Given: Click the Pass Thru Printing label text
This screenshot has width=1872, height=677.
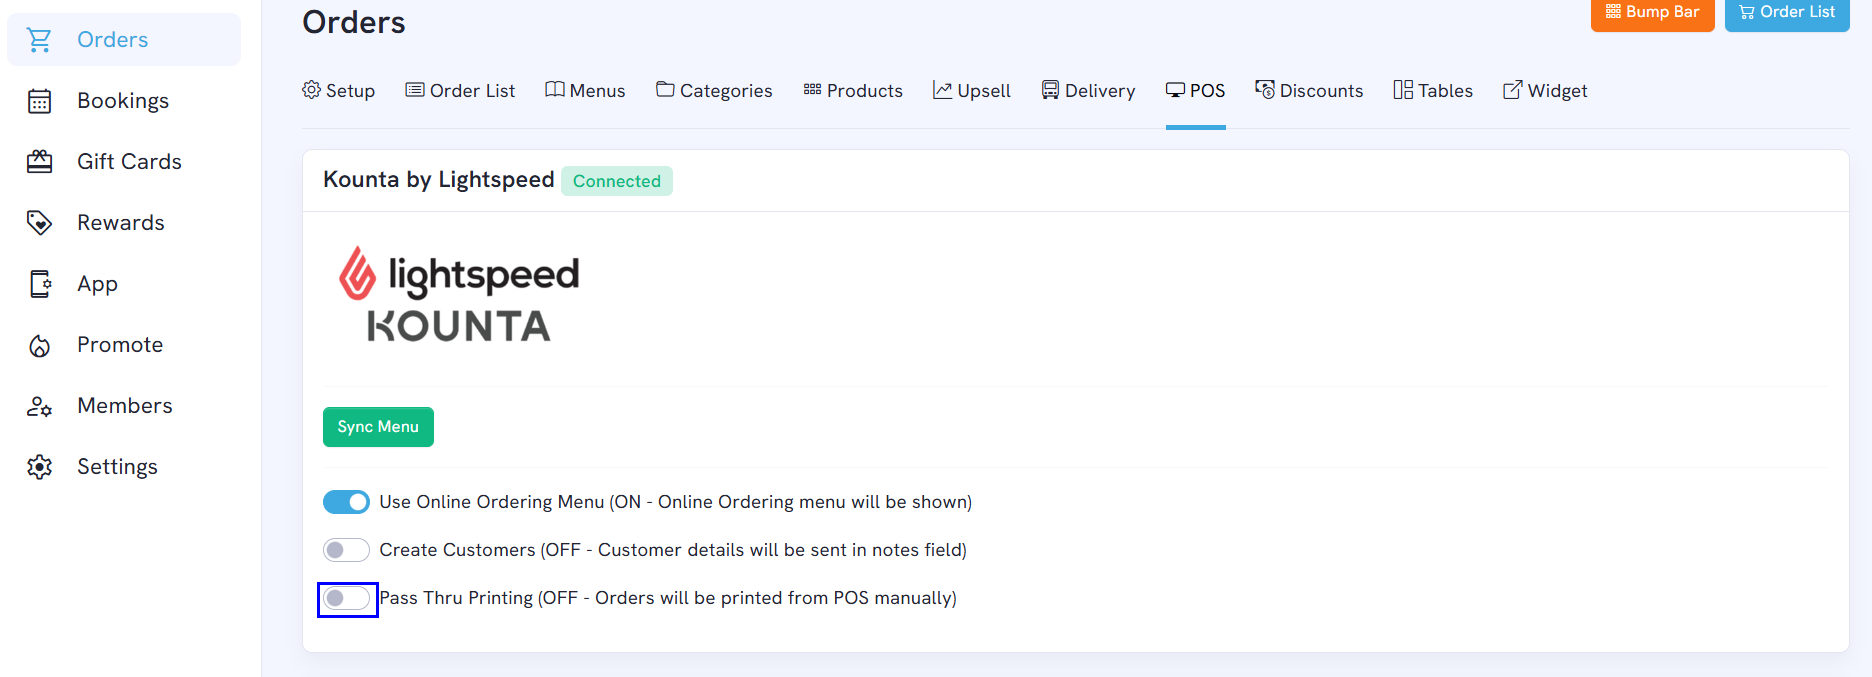Looking at the screenshot, I should pyautogui.click(x=668, y=598).
